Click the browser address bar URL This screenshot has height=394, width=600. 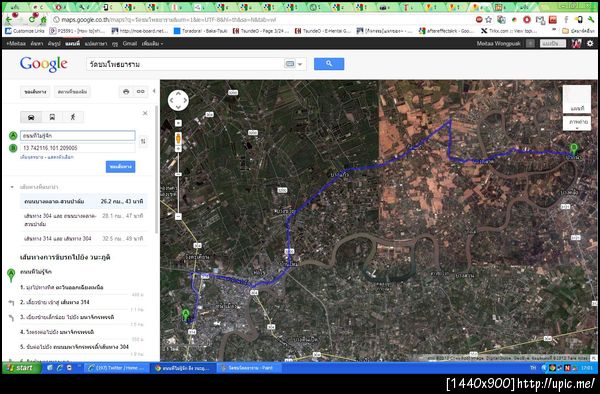[x=168, y=20]
